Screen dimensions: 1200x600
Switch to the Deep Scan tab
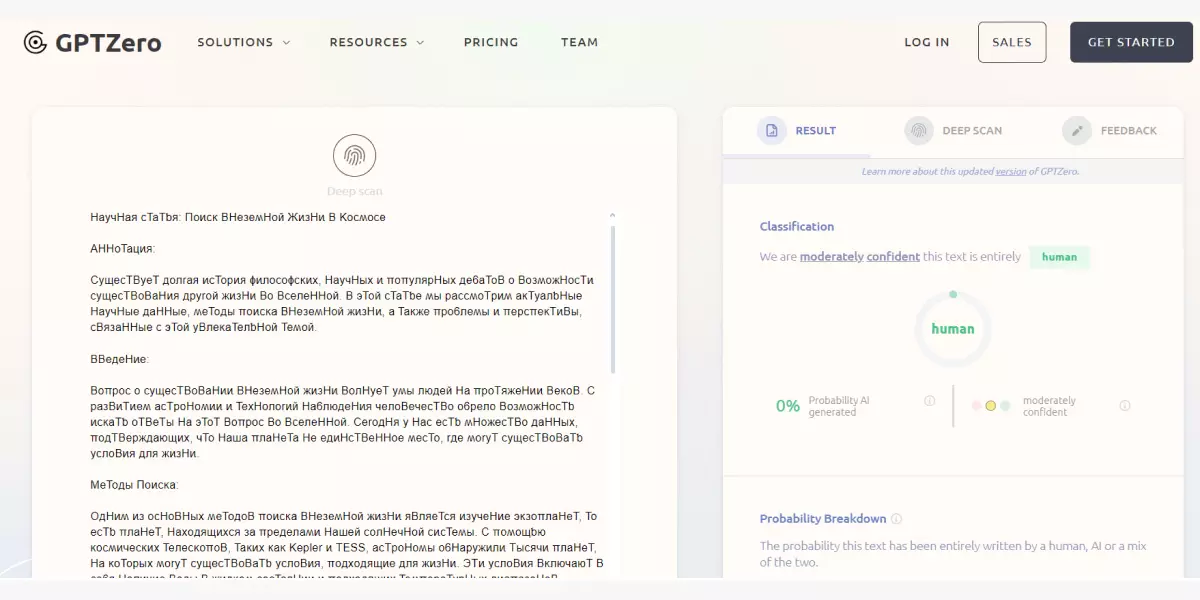953,131
